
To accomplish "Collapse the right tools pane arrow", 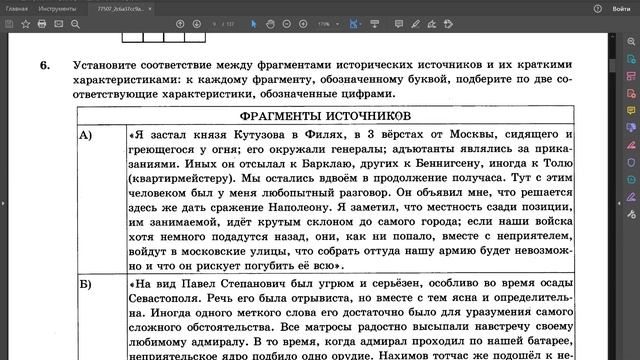I will pyautogui.click(x=619, y=203).
